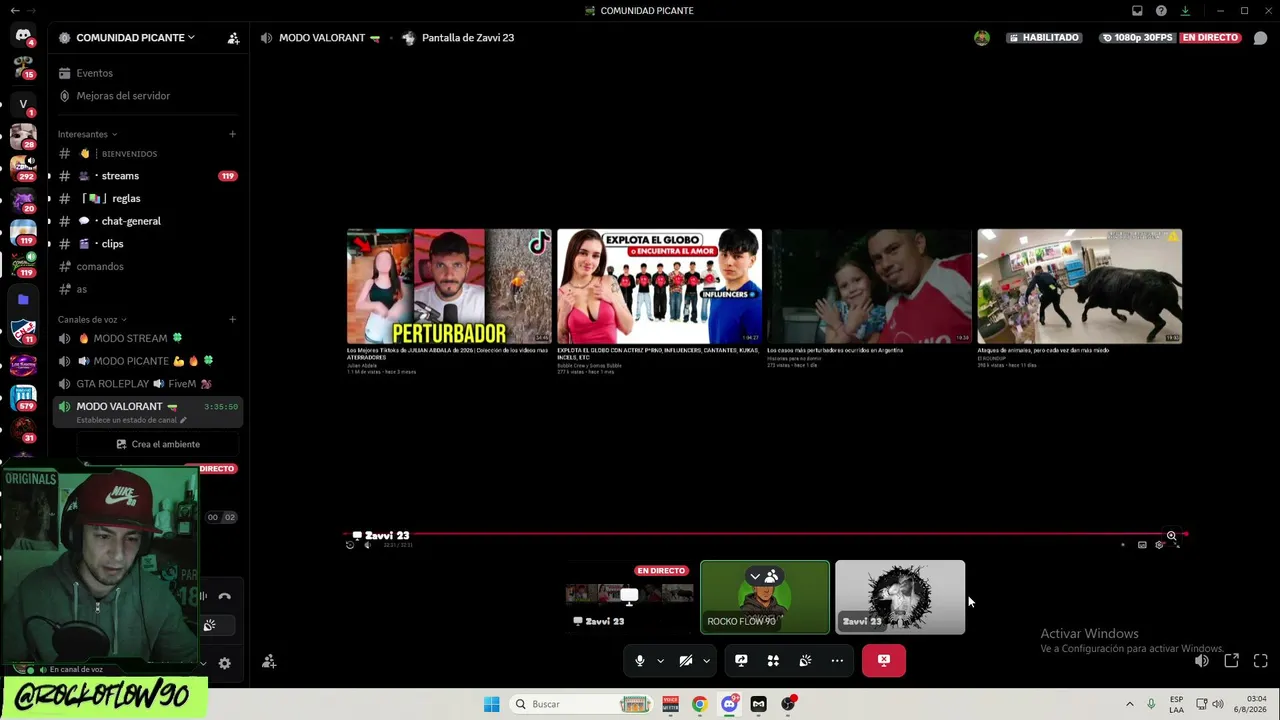Open the streams text channel
Screen dimensions: 1280x720
click(x=148, y=176)
